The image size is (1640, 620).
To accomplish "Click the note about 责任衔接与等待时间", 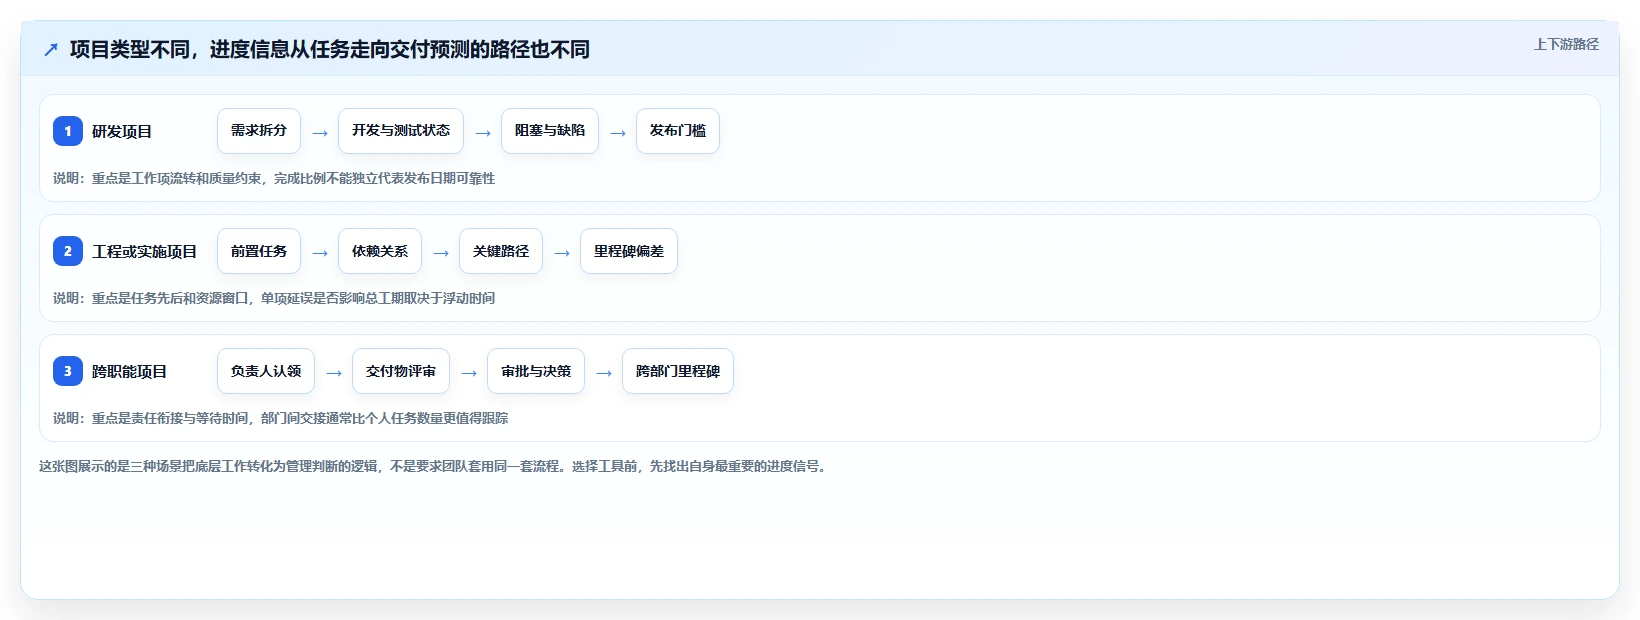I will (x=281, y=418).
